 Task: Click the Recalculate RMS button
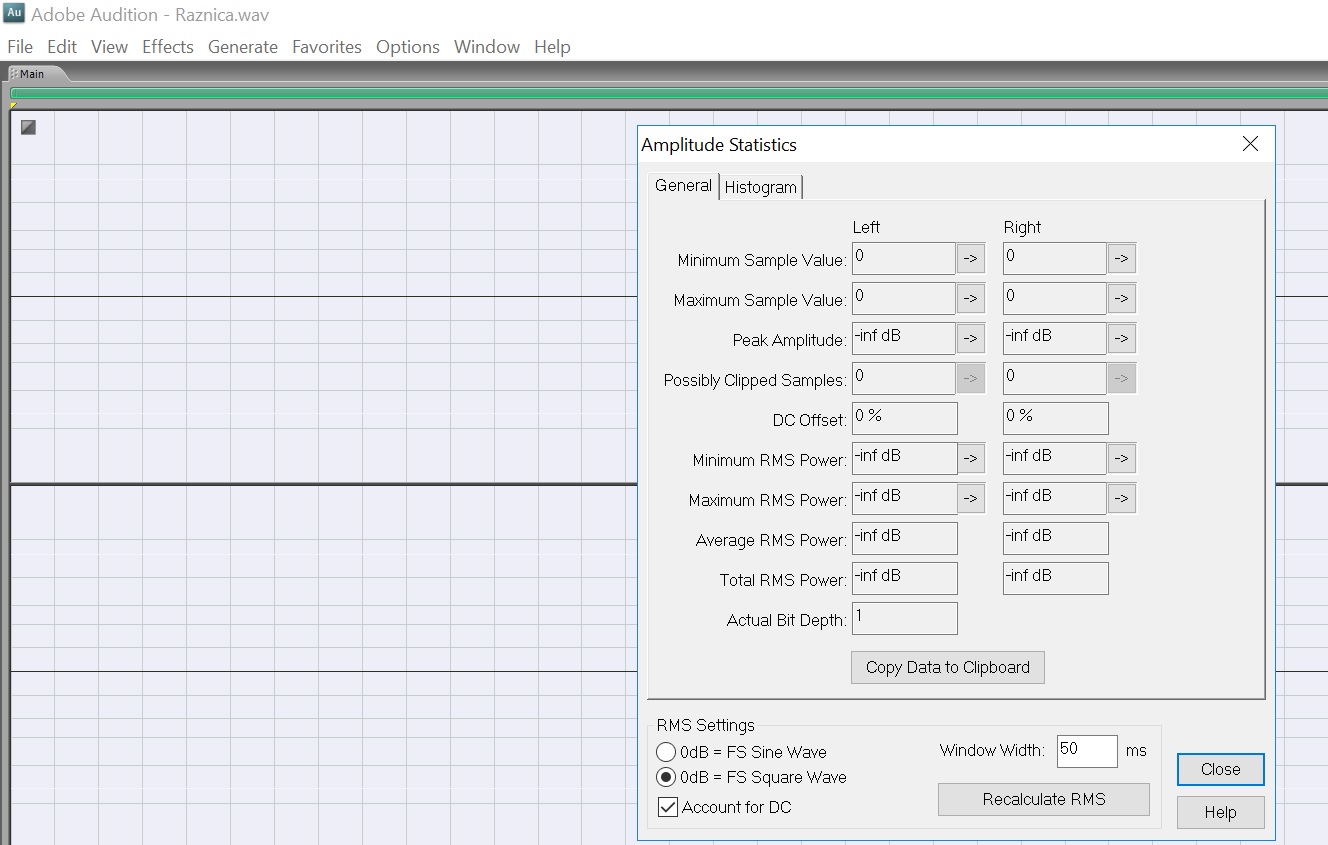(1043, 799)
